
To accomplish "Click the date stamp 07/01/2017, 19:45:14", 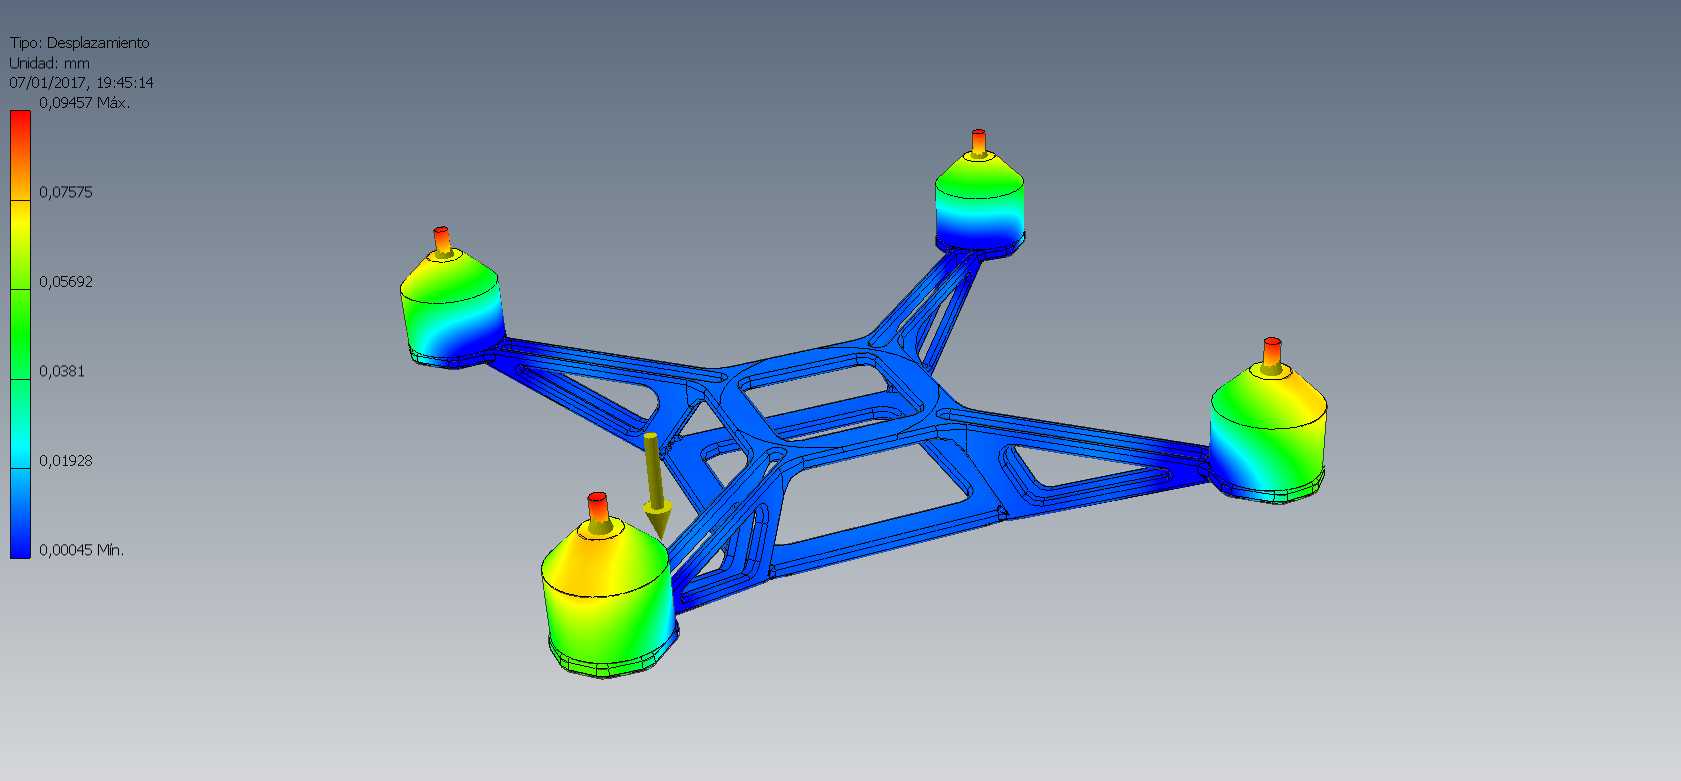I will (x=81, y=83).
